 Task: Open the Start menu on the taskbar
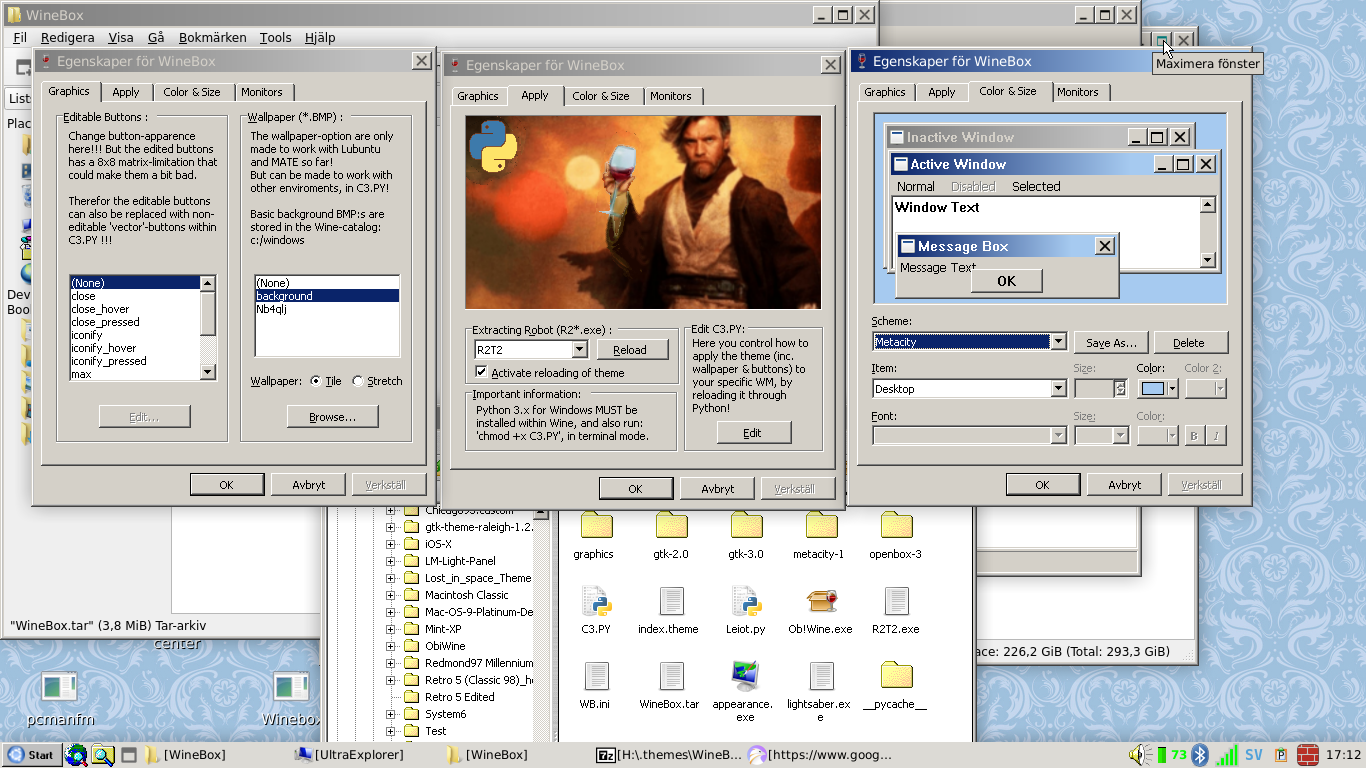point(31,755)
